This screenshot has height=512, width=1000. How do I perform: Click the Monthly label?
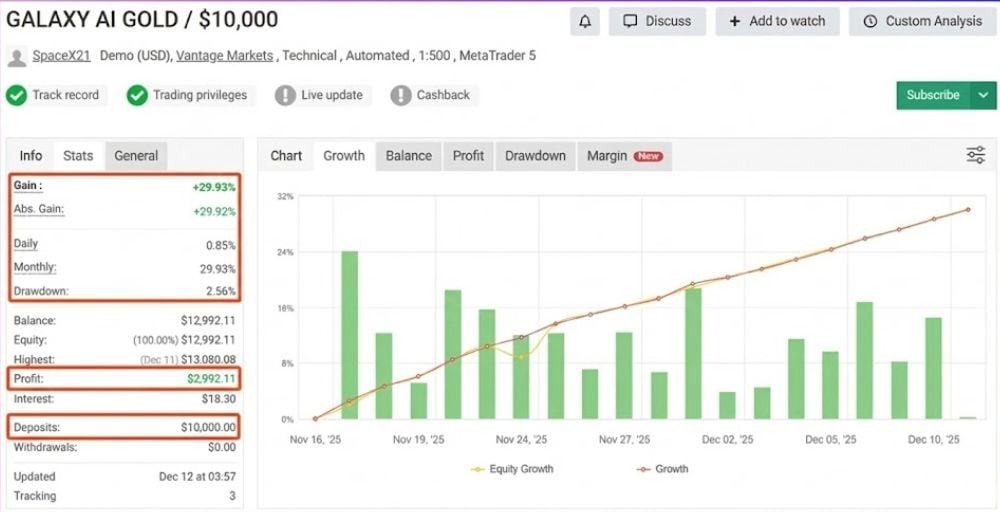pos(35,267)
